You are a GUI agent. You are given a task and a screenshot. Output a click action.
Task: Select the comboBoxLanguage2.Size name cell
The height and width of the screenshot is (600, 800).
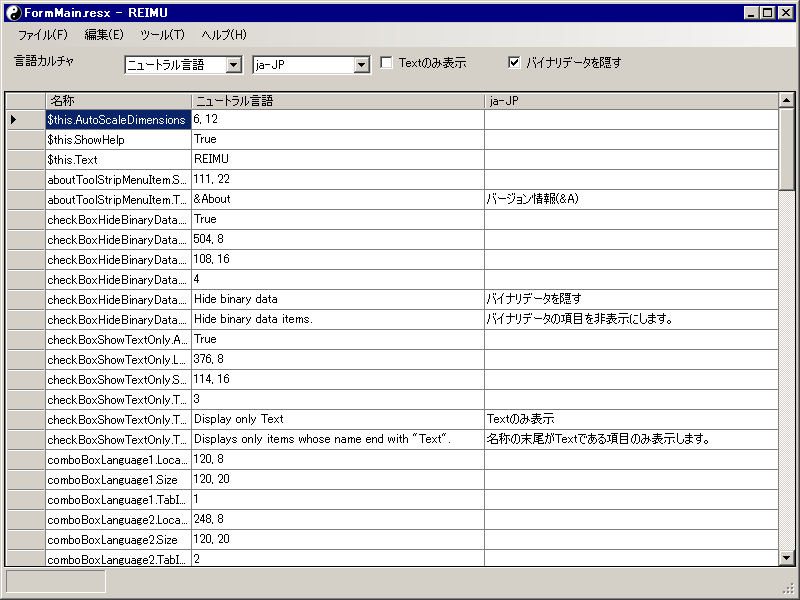118,539
